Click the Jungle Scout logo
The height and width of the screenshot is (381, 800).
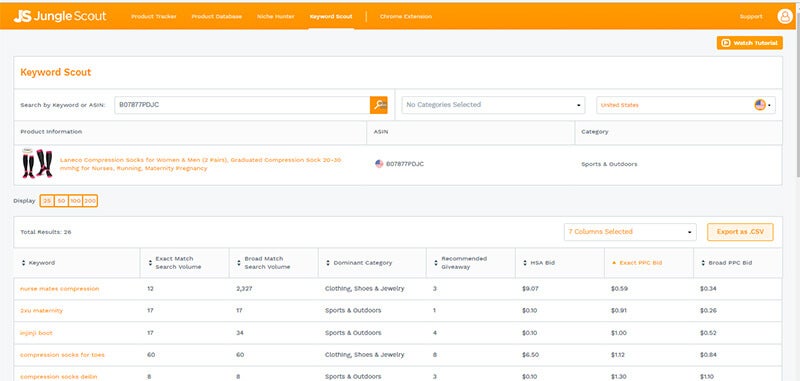point(60,16)
